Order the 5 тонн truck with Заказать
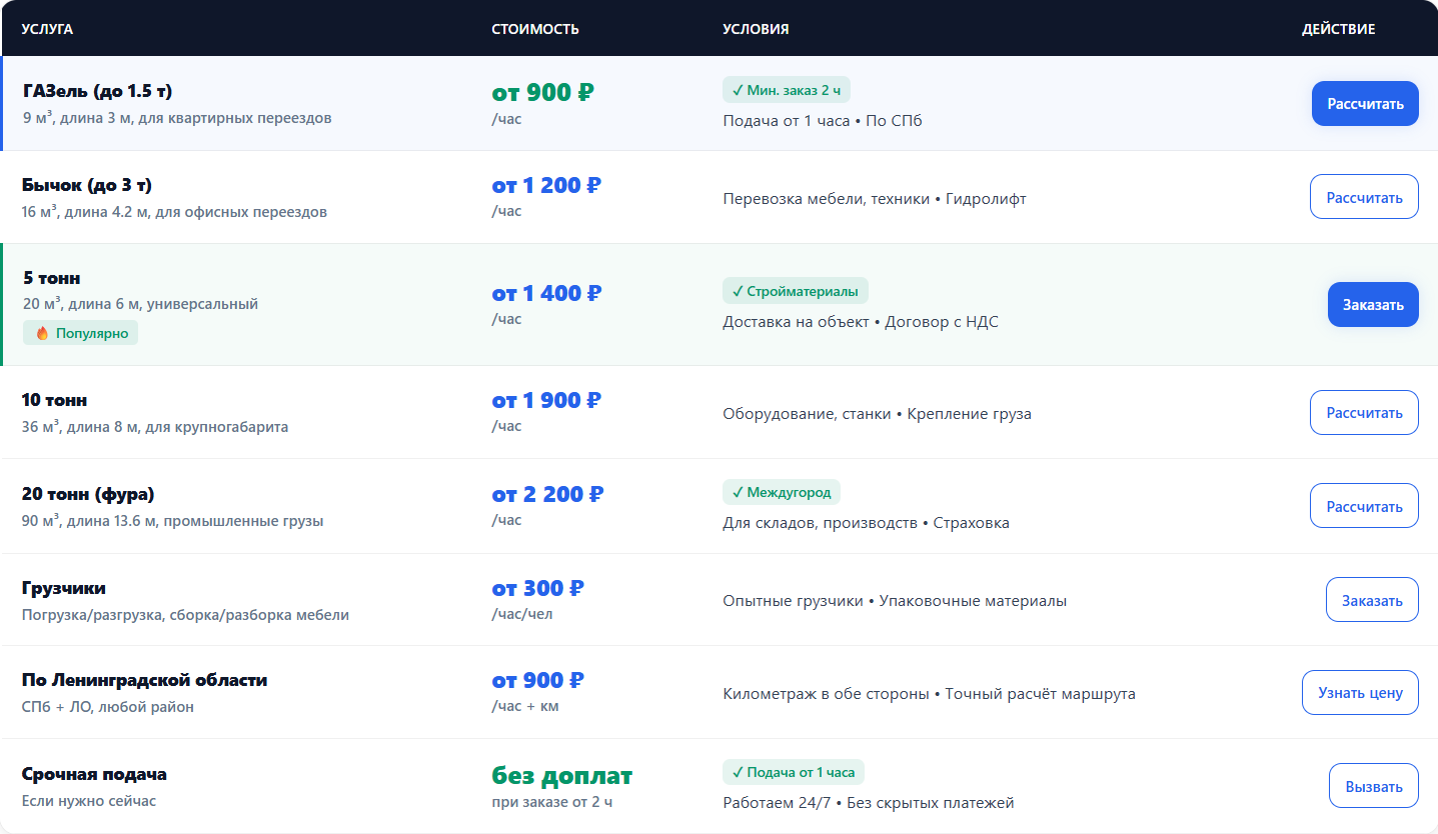The width and height of the screenshot is (1438, 834). pos(1373,304)
